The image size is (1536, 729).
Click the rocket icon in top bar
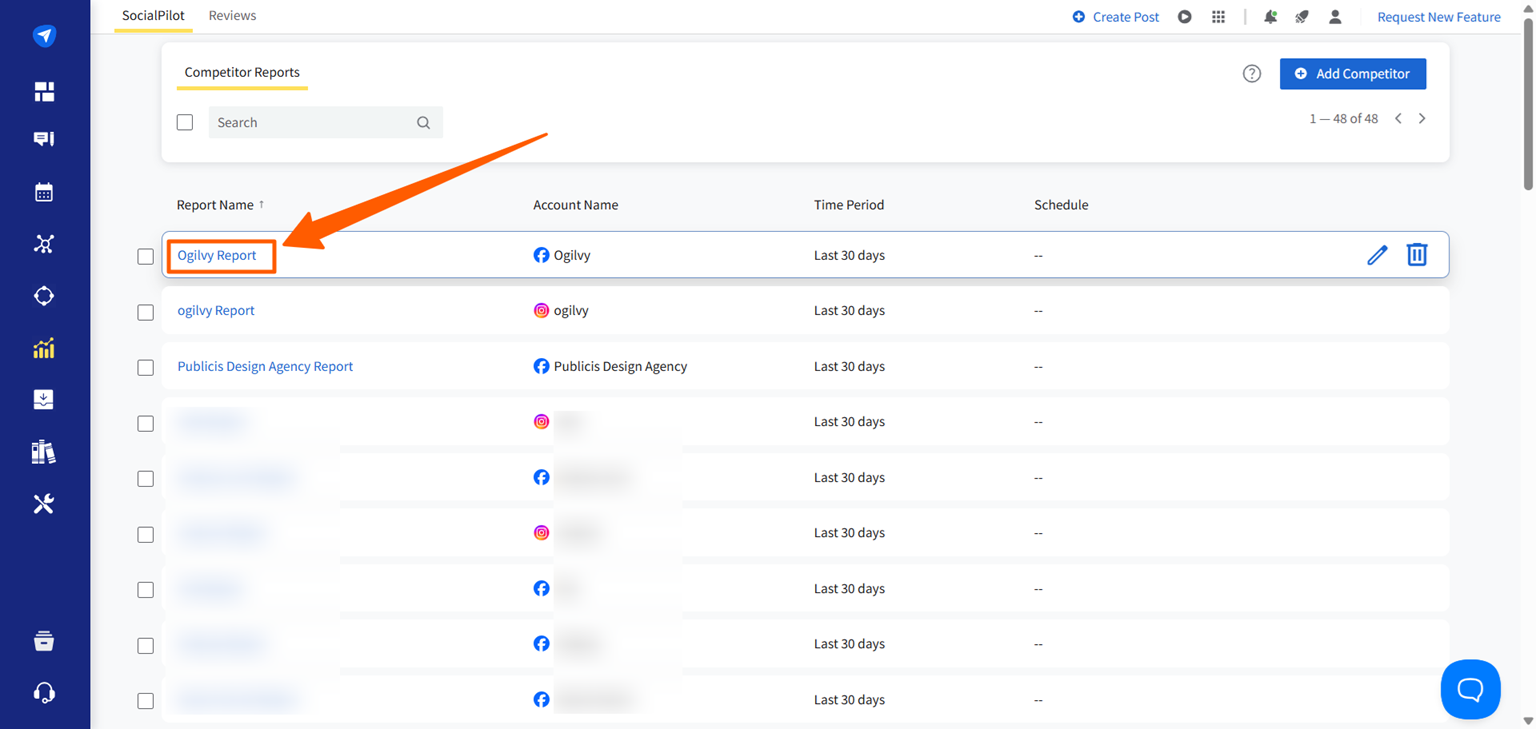point(1302,17)
